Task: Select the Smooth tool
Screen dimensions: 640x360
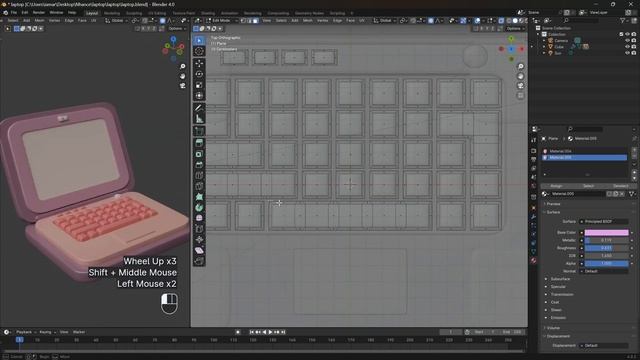Action: (199, 218)
